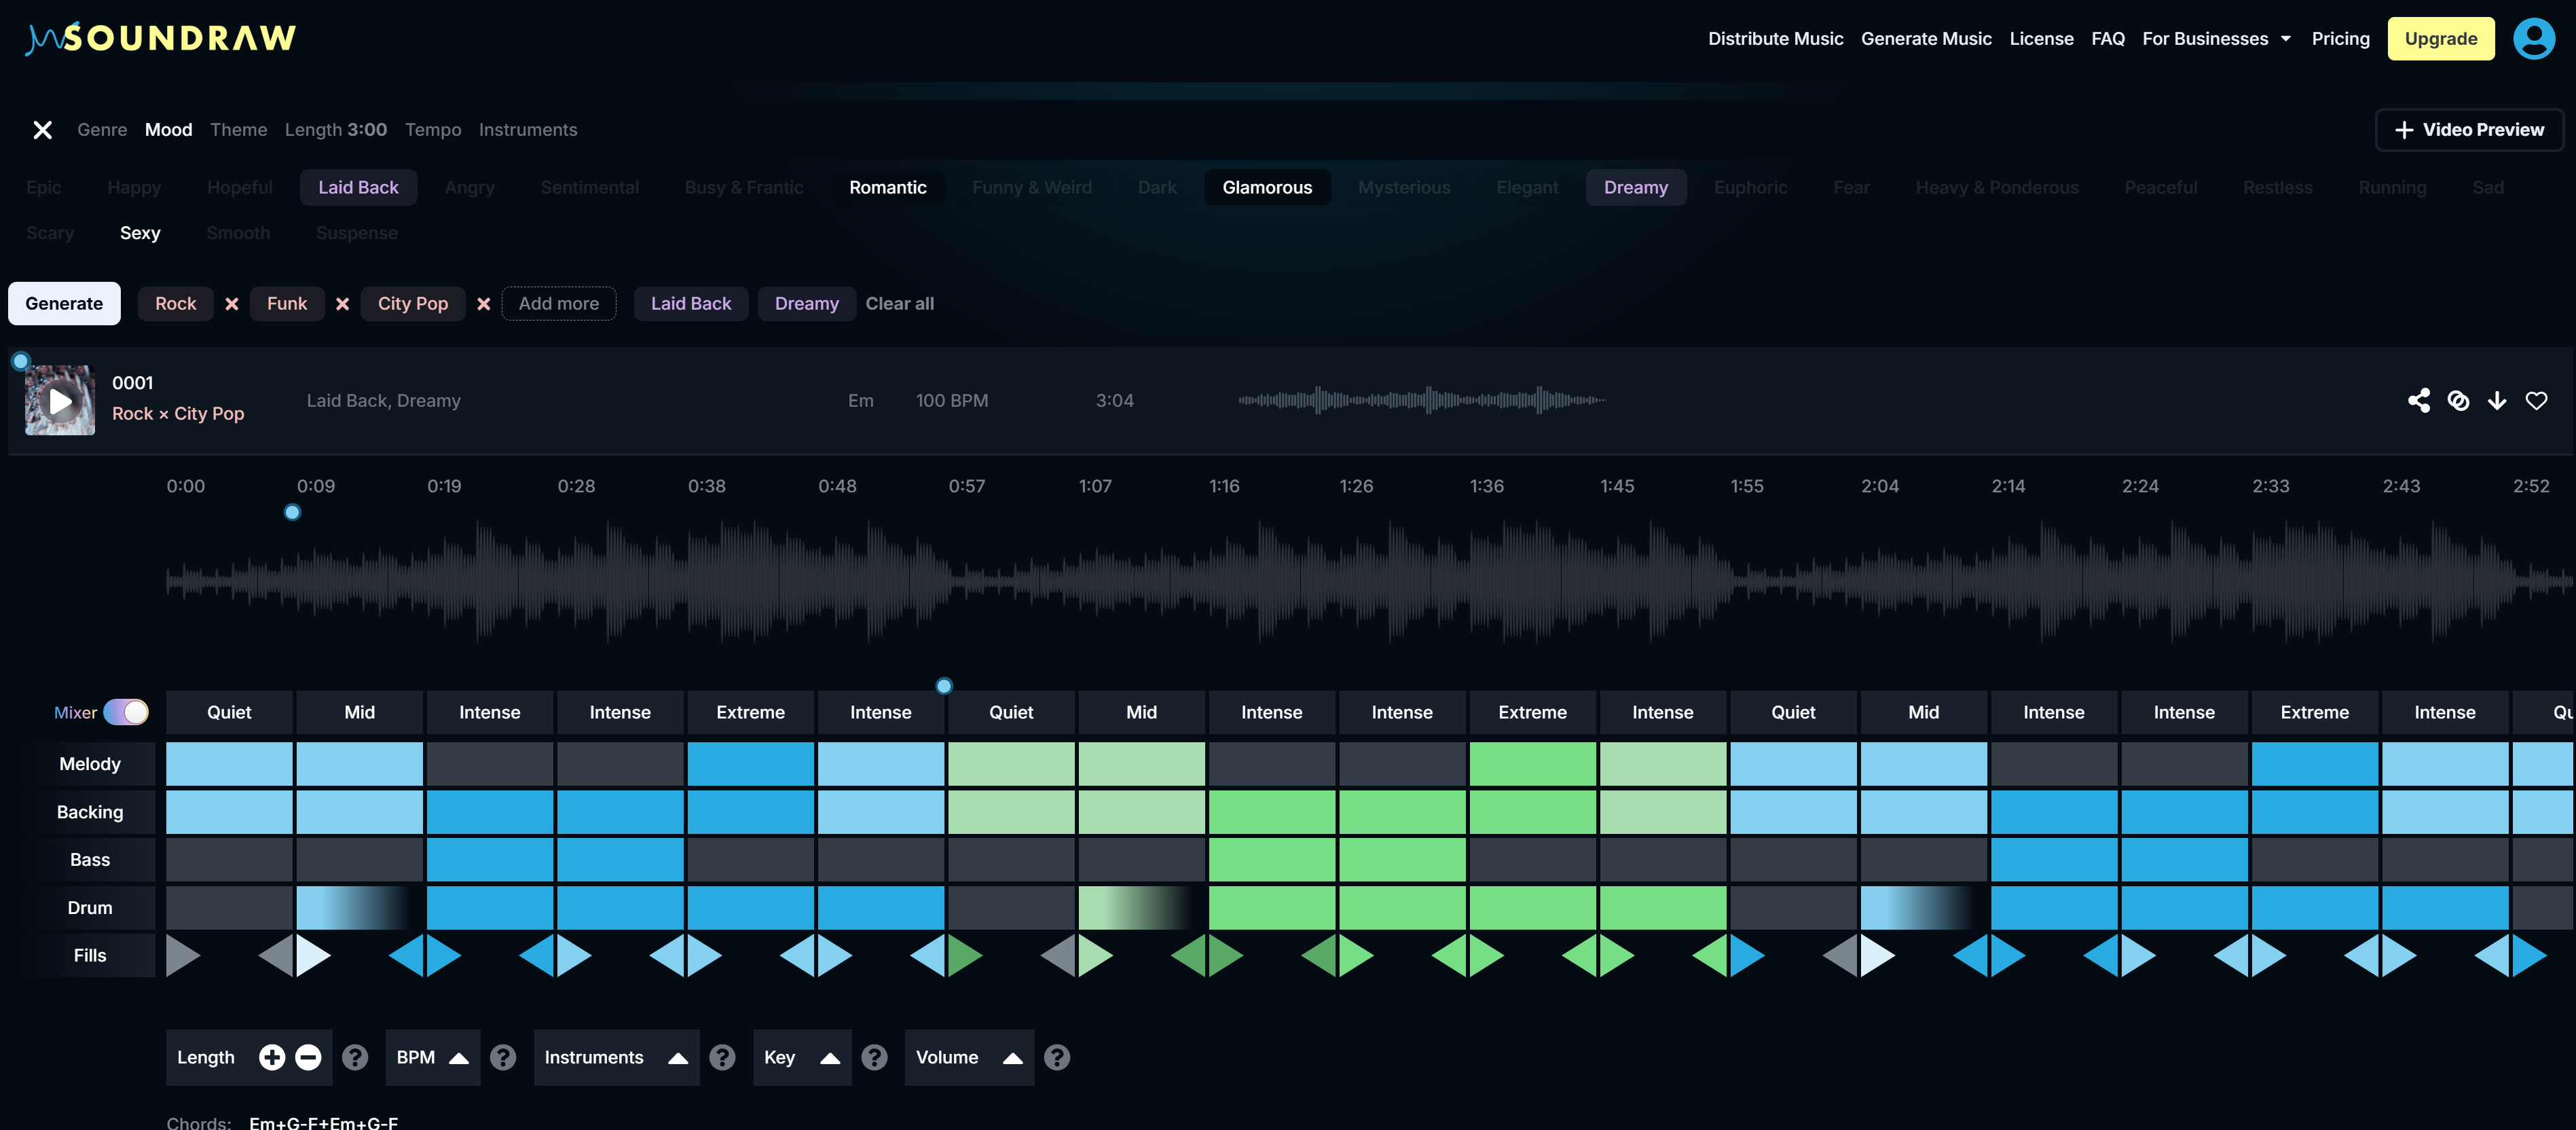The width and height of the screenshot is (2576, 1130).
Task: Open the share options for track 0001
Action: click(2420, 400)
